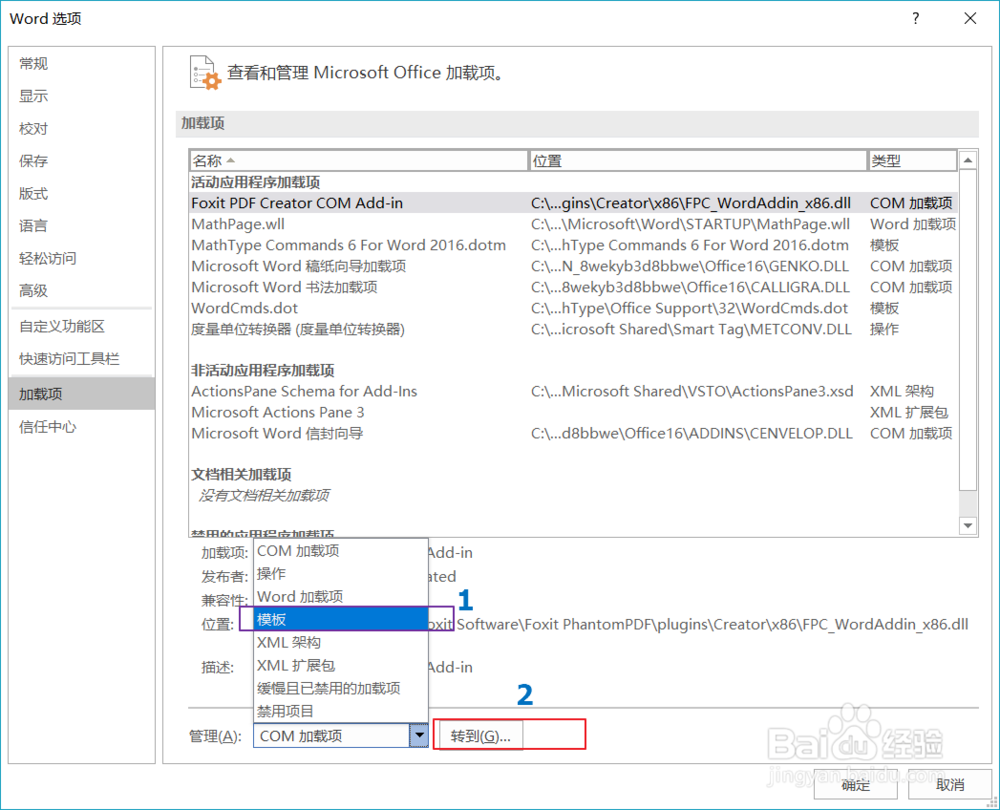The image size is (1000, 810).
Task: Select ActionsPane Schema for Add-Ins row
Action: (573, 391)
